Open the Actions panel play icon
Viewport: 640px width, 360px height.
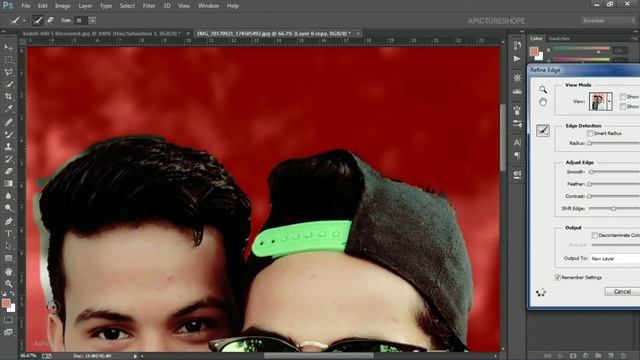517,58
